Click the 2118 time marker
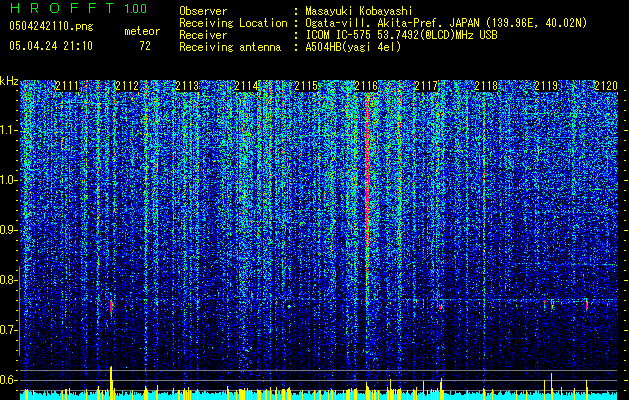 (486, 86)
